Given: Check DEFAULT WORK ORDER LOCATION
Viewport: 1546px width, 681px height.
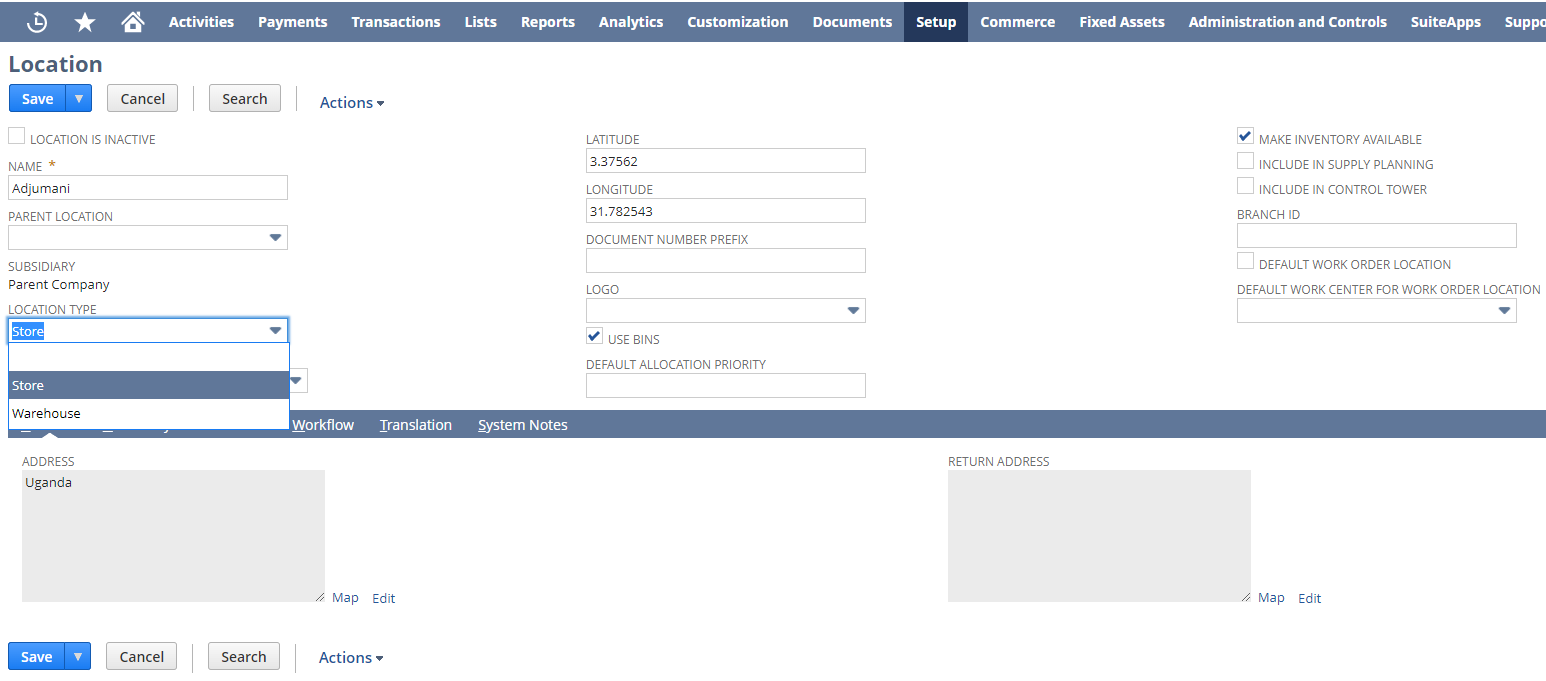Looking at the screenshot, I should pos(1245,261).
